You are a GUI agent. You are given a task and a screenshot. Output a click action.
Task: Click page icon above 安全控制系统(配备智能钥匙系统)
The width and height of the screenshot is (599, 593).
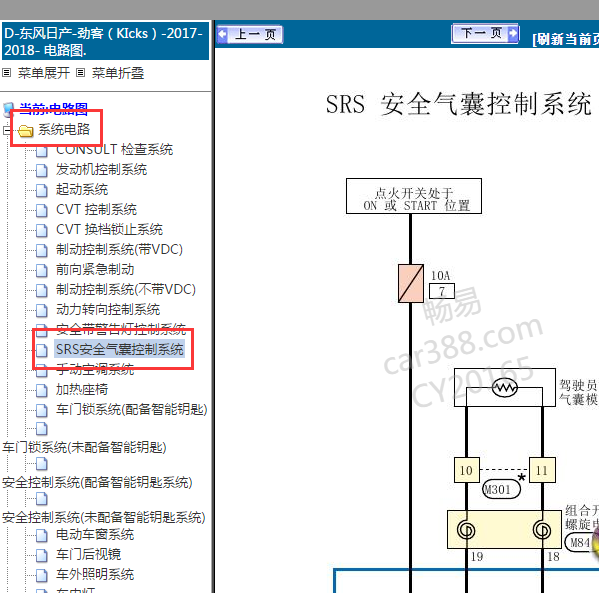pos(42,464)
